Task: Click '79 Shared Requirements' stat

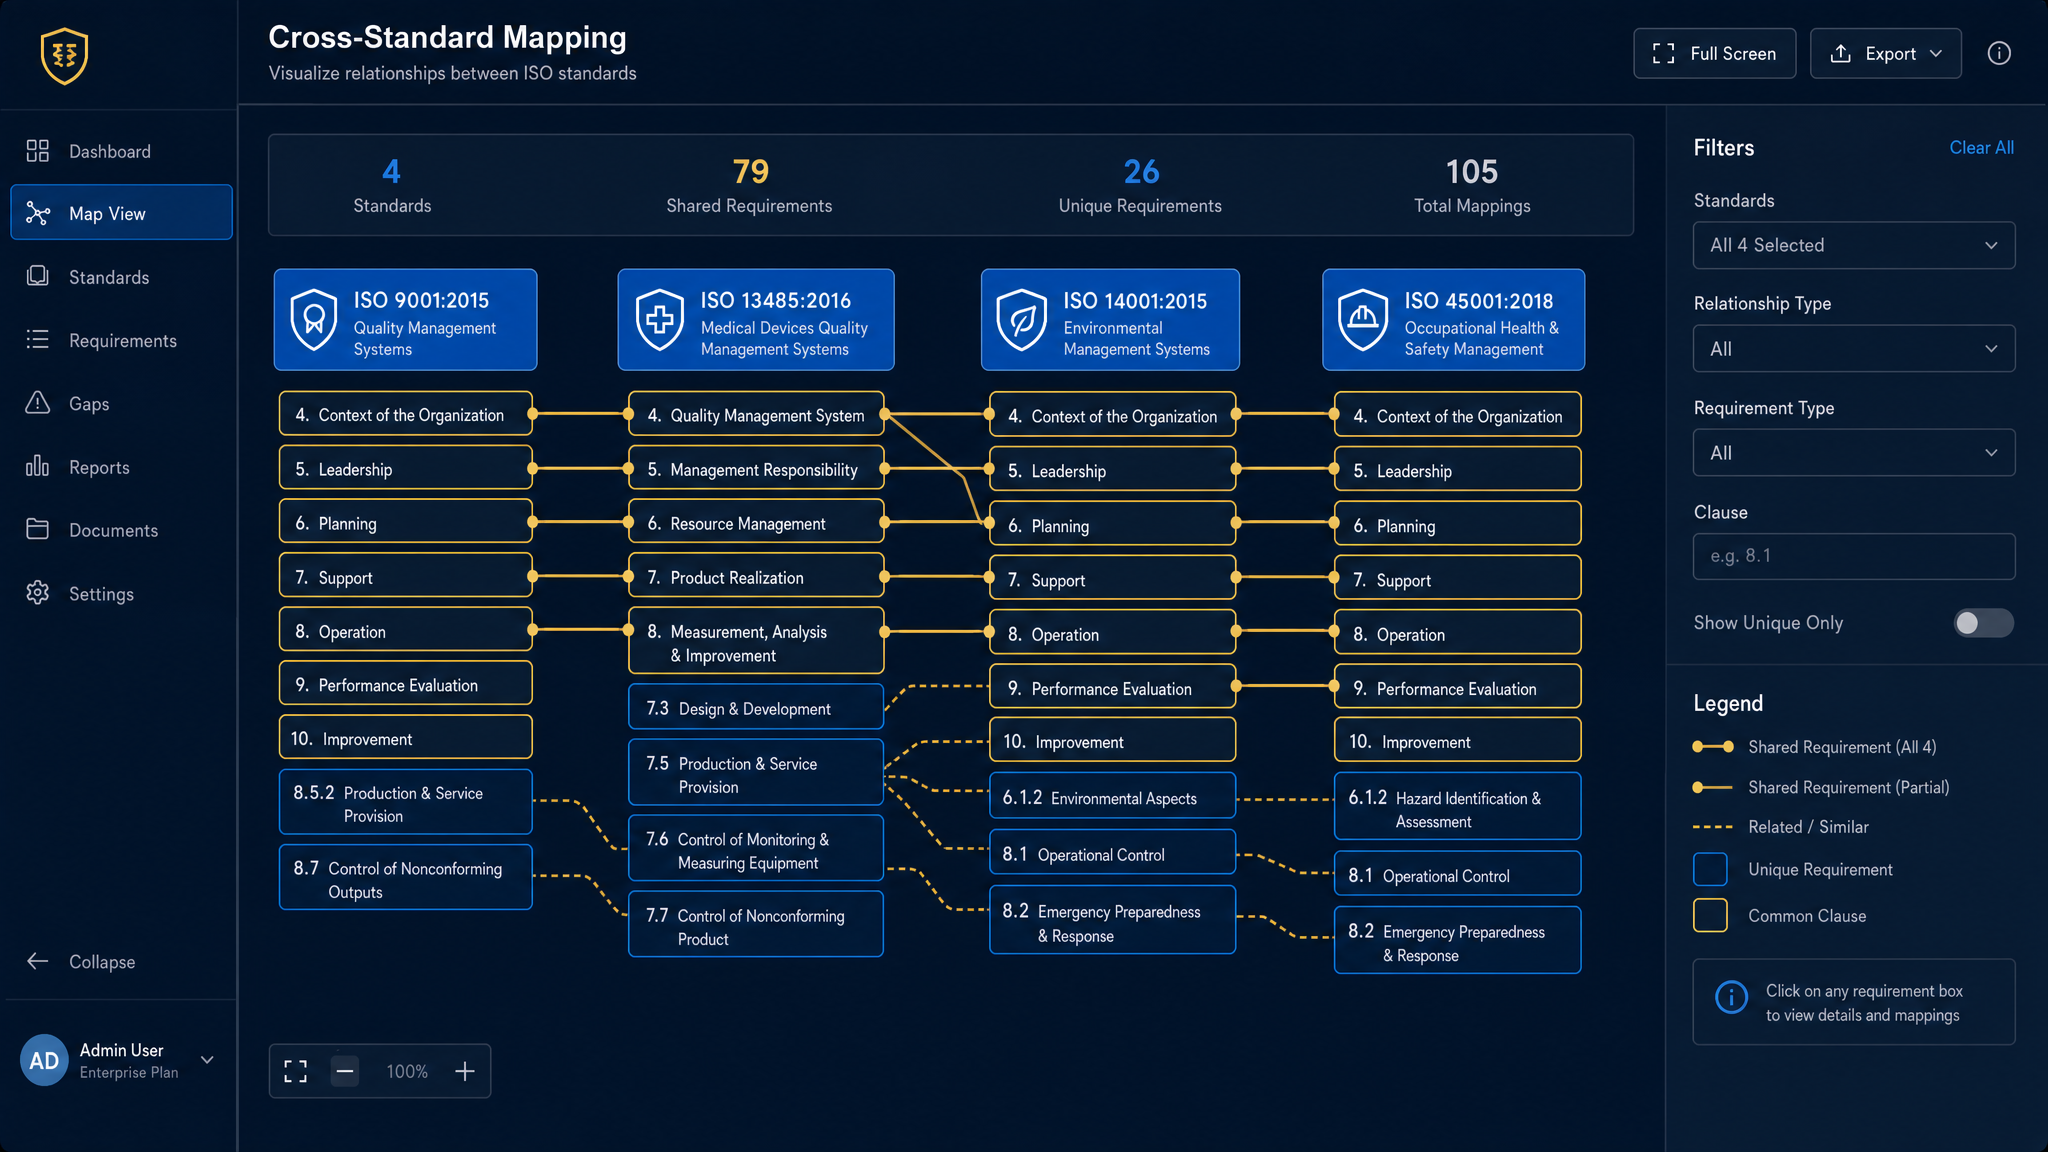Action: pyautogui.click(x=749, y=185)
